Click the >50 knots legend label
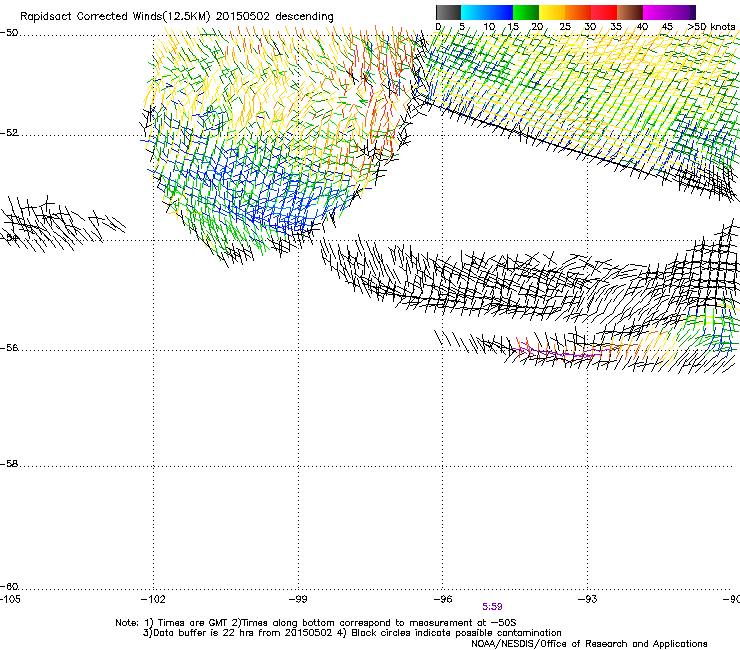Viewport: 740px width, 650px height. coord(712,27)
